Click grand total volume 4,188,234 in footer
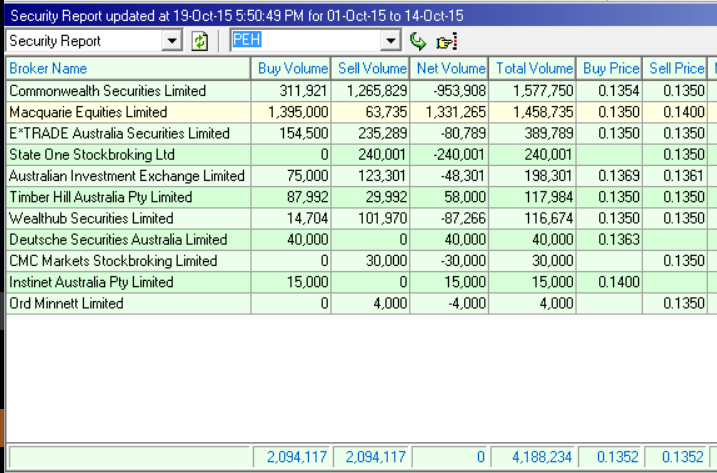The image size is (717, 473). click(x=533, y=457)
